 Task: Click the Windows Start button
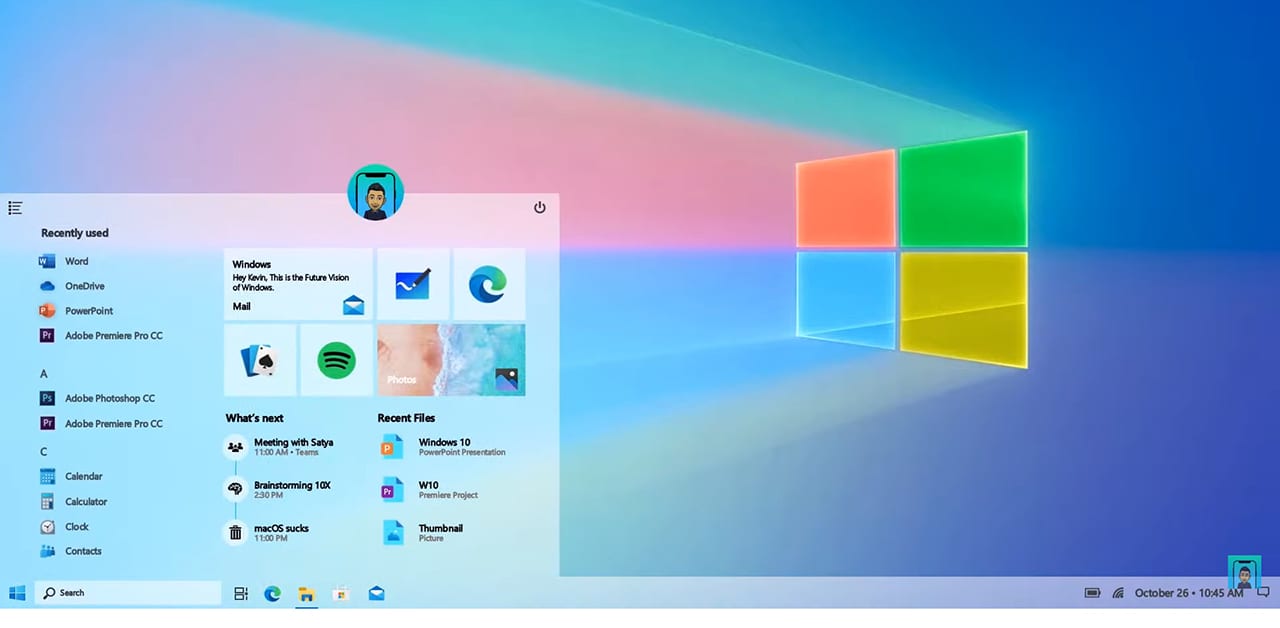17,593
